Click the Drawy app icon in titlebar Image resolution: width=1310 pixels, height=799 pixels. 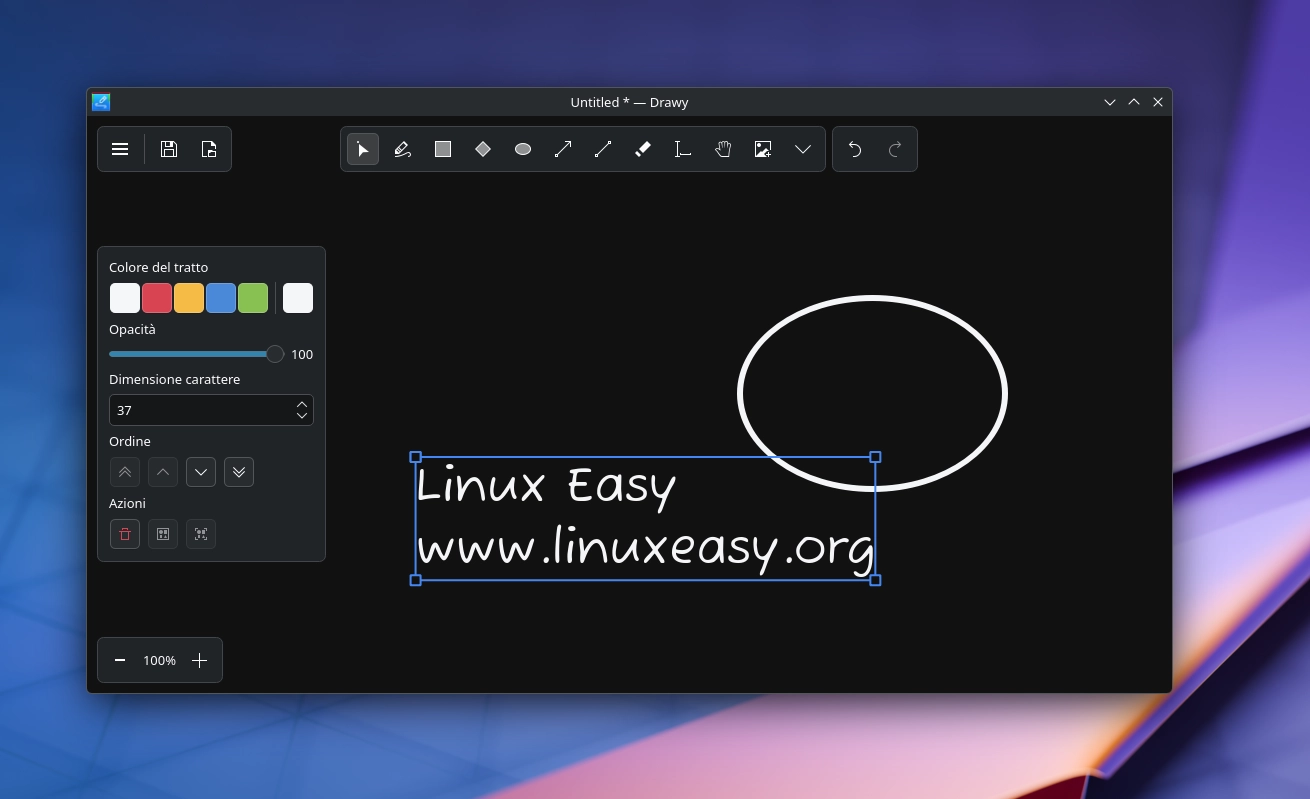101,102
